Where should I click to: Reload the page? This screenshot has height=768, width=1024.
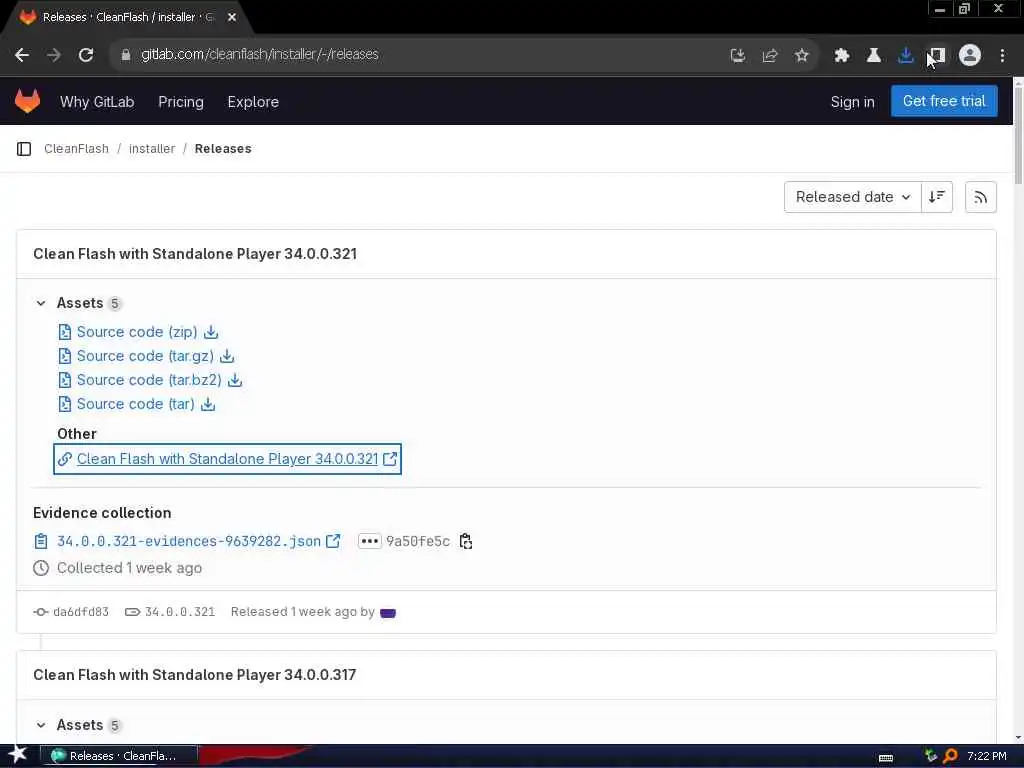pyautogui.click(x=86, y=55)
